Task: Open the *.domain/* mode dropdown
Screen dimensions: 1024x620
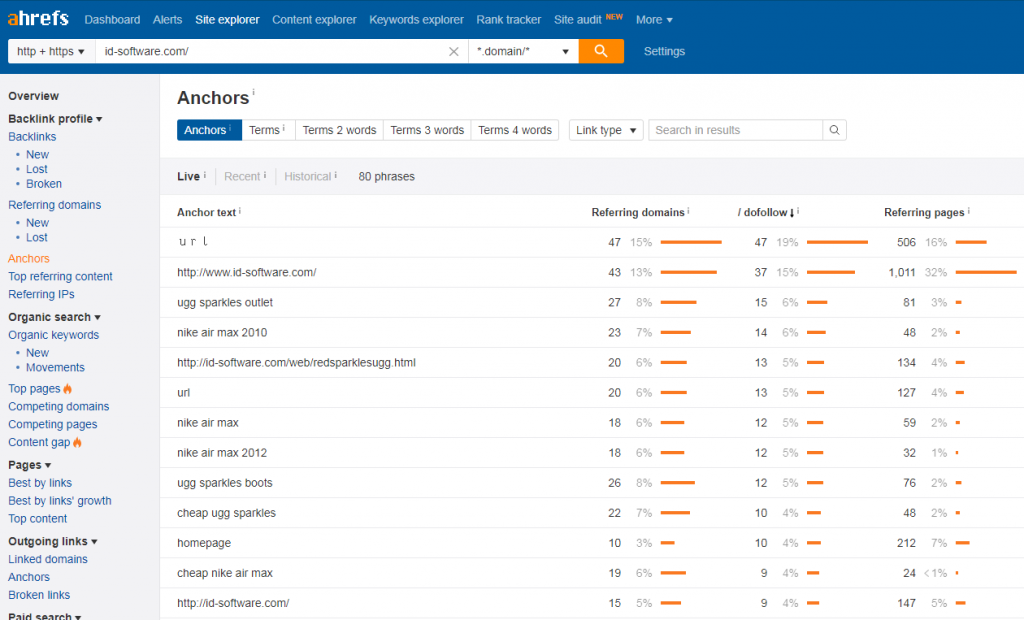Action: pos(523,51)
